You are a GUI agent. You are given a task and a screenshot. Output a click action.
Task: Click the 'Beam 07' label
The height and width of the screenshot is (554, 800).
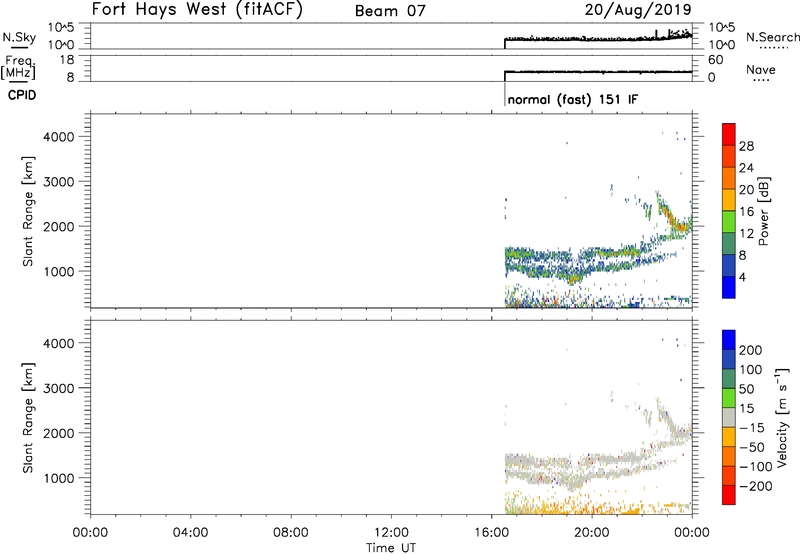[390, 11]
